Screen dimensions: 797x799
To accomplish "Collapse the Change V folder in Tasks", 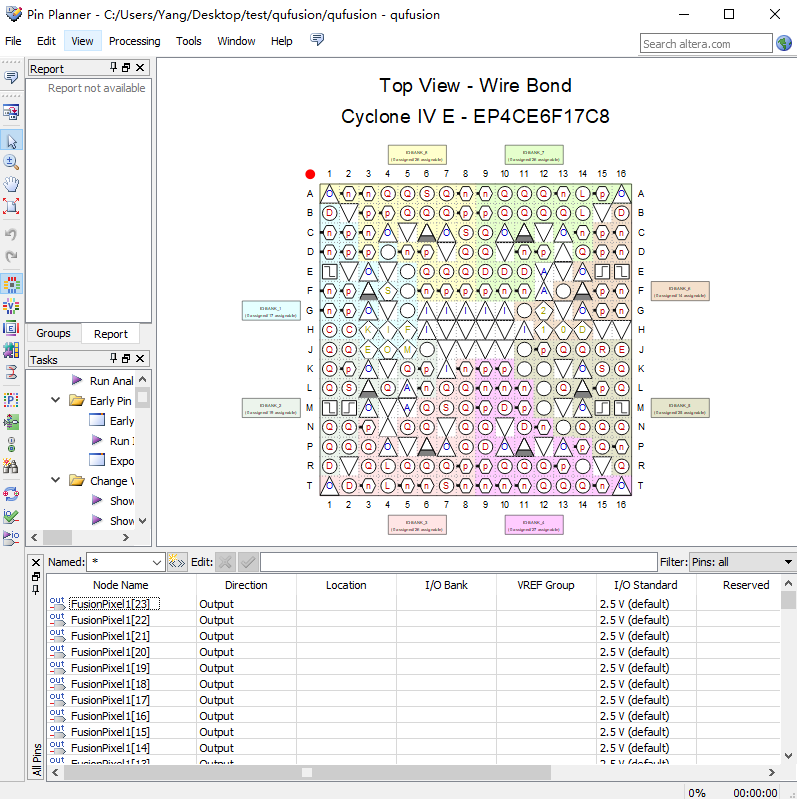I will [x=56, y=480].
